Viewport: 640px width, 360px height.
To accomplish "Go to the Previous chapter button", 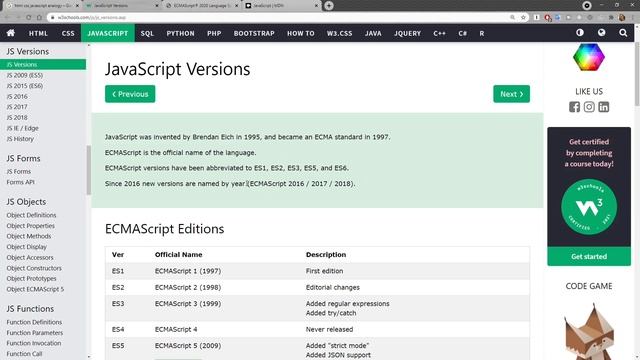I will coord(130,94).
